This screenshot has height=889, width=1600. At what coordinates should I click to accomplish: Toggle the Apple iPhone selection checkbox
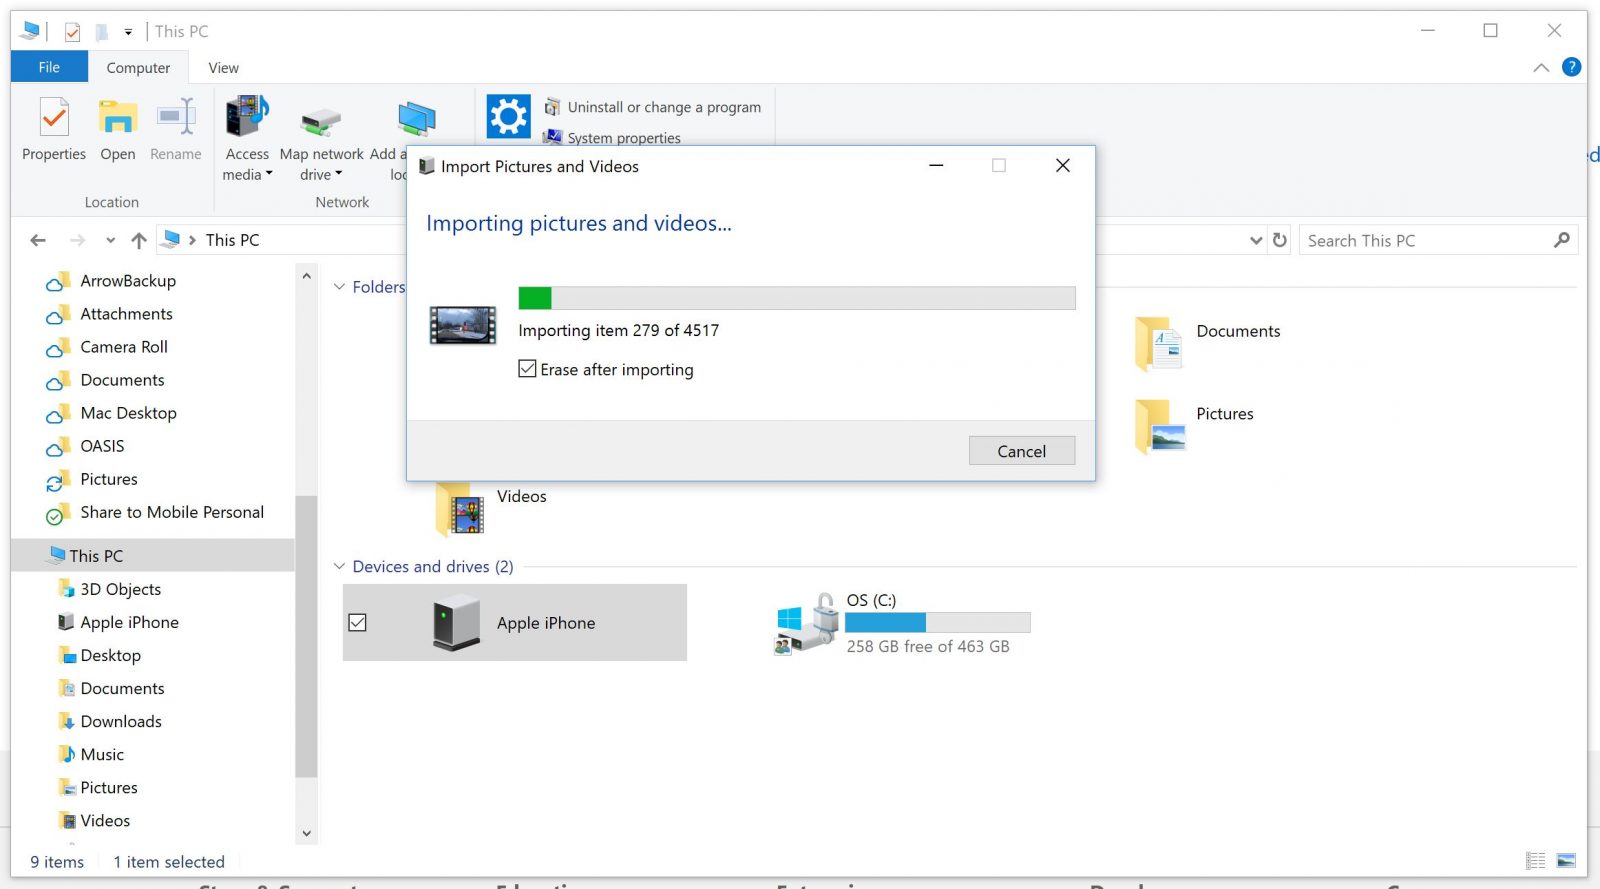point(357,622)
